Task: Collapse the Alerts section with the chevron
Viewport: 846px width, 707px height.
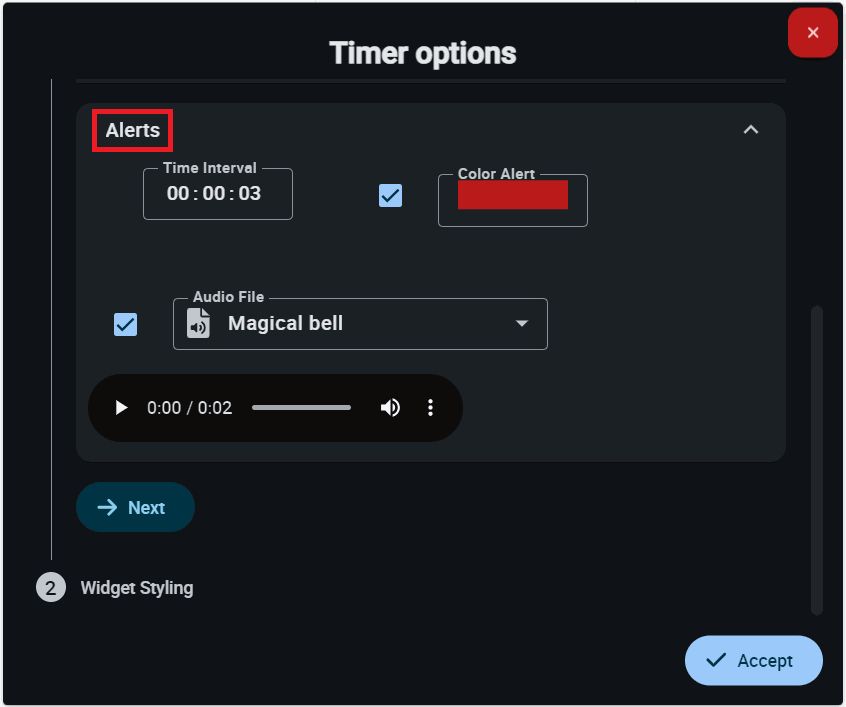Action: click(x=751, y=130)
